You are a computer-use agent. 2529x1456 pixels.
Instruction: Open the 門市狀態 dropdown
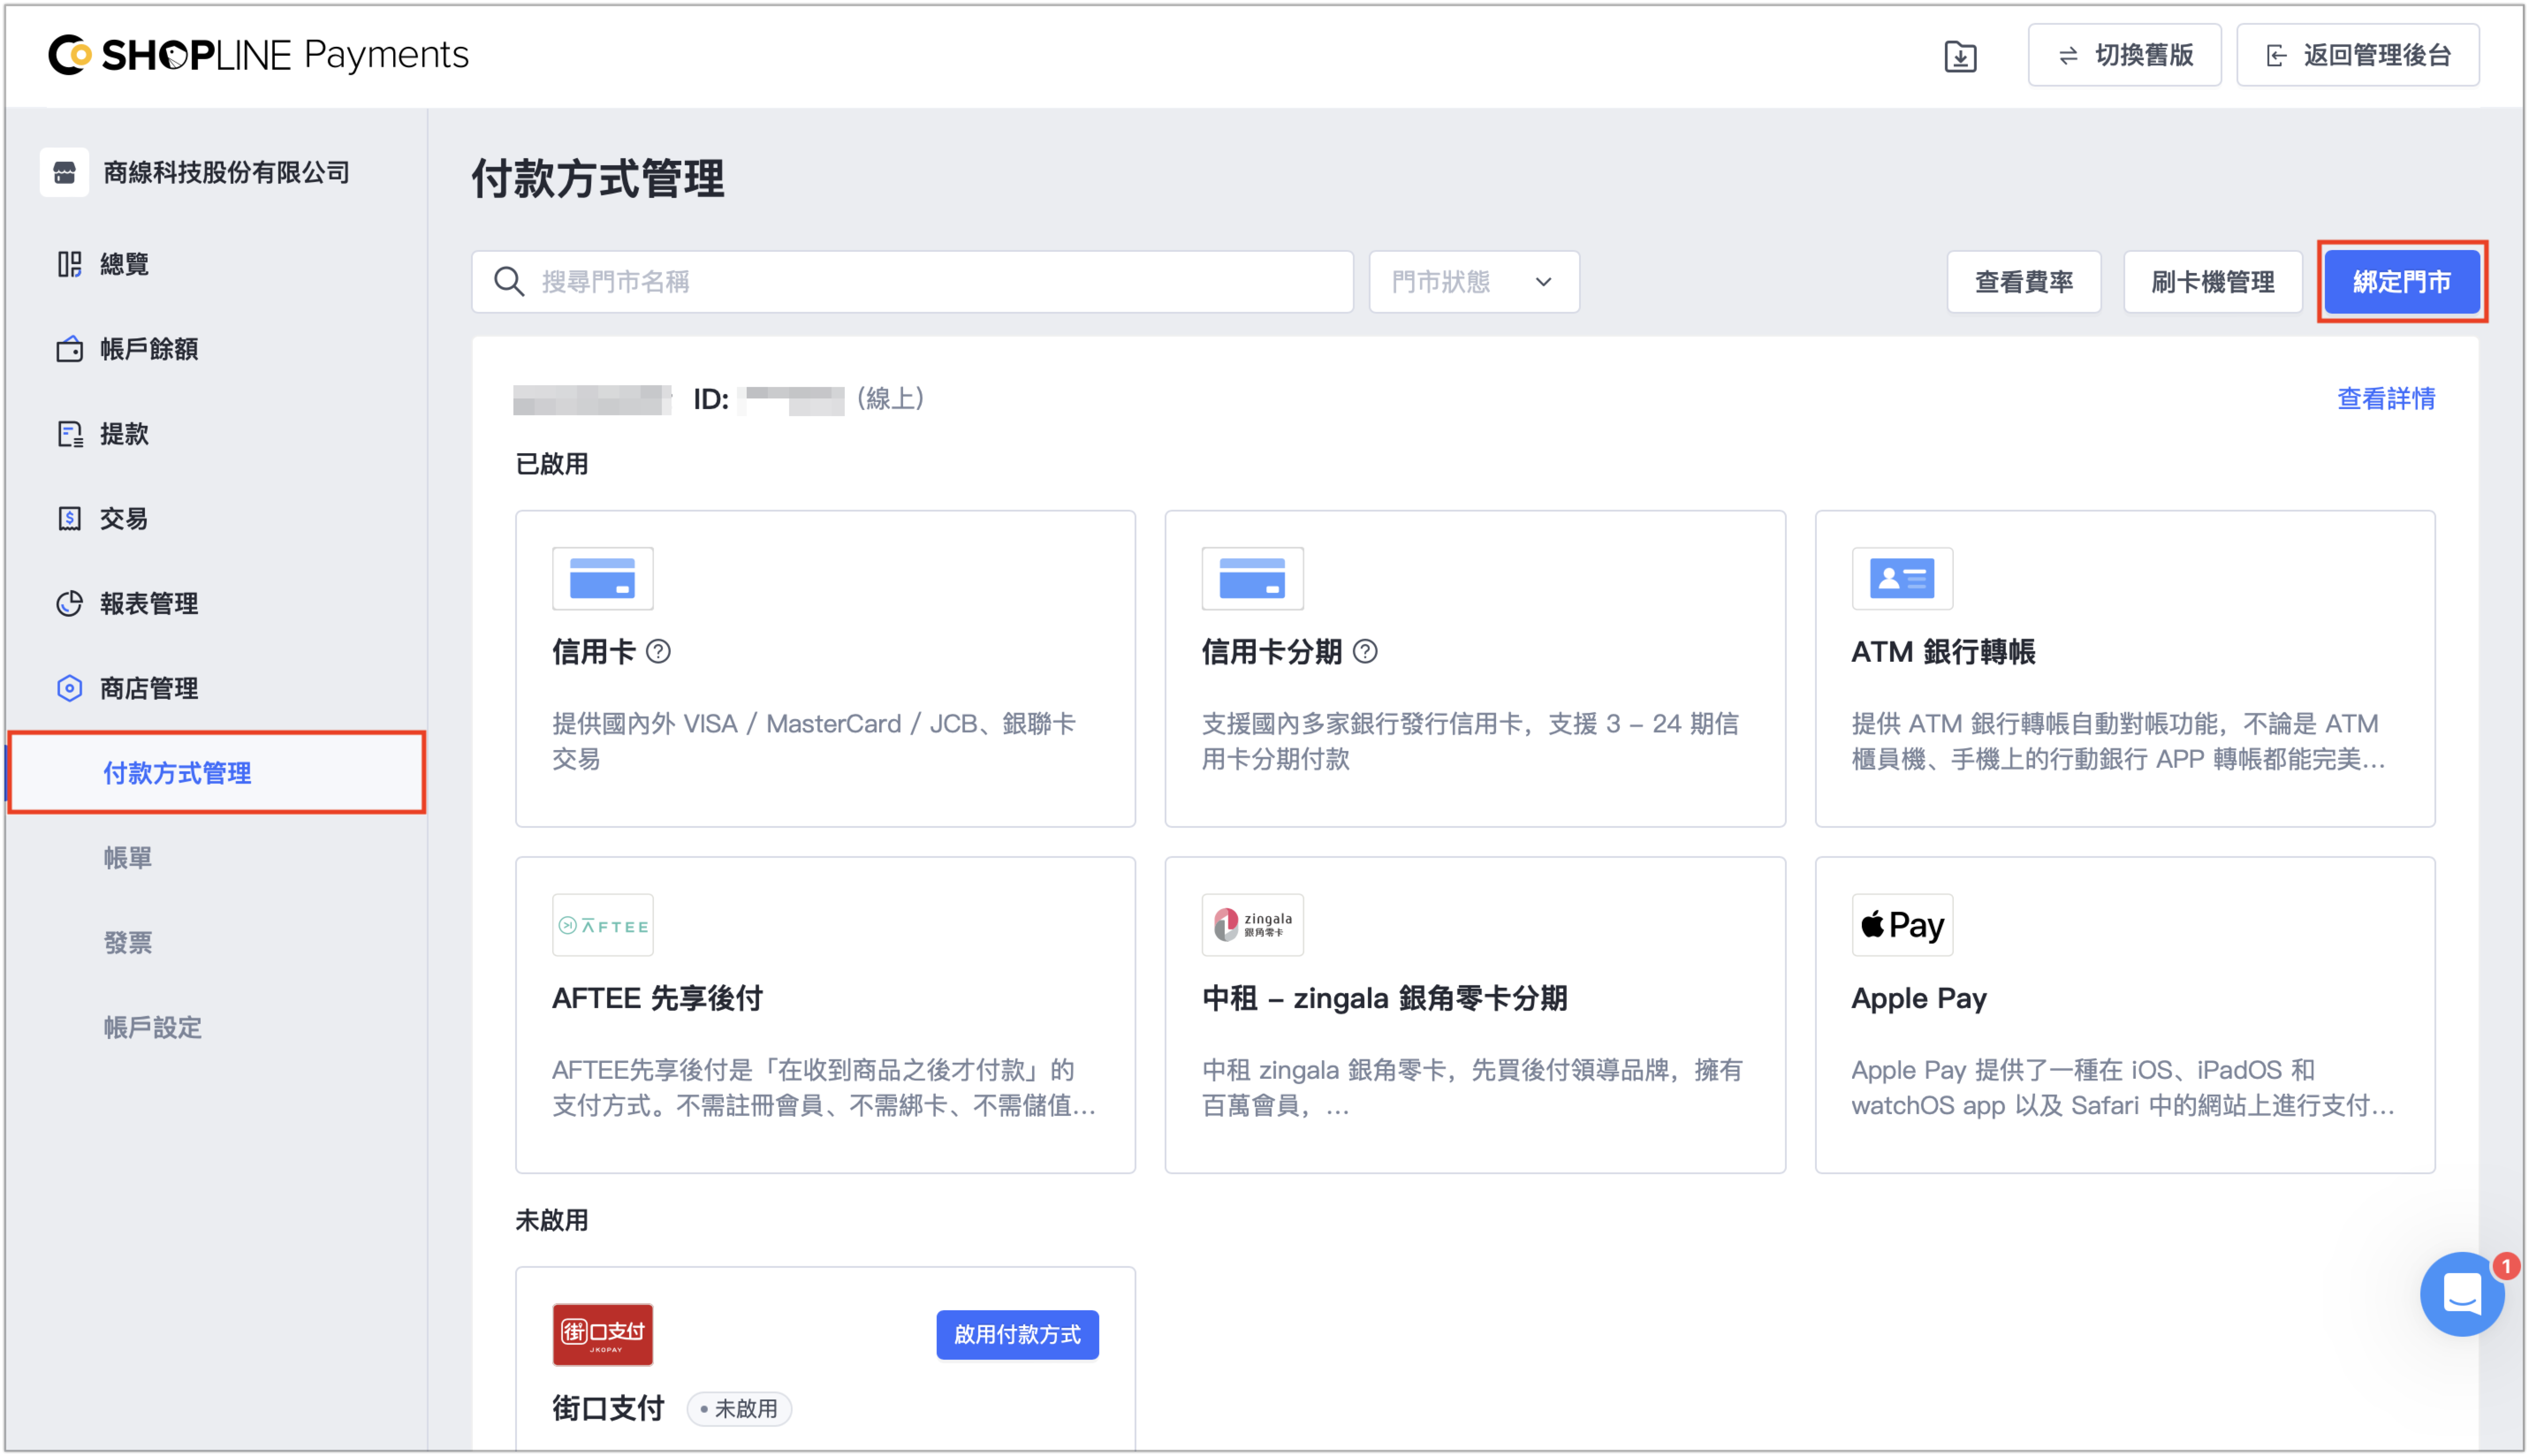(1473, 282)
